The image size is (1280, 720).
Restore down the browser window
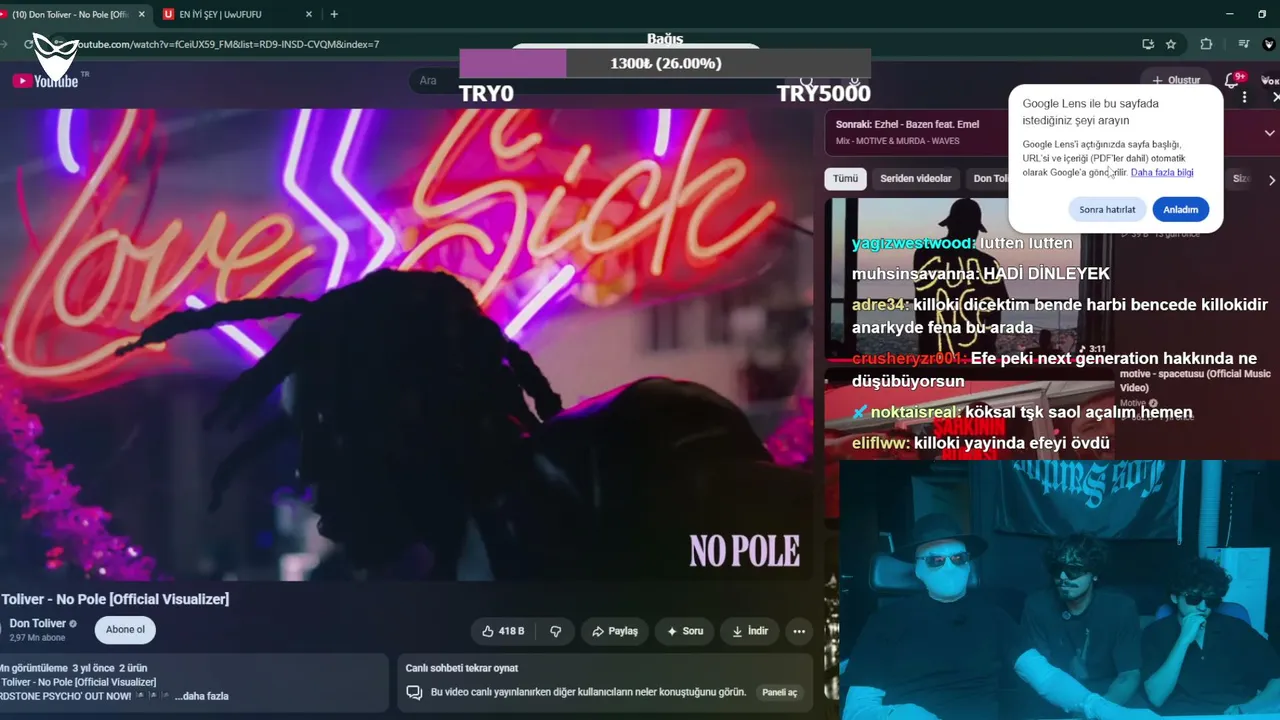(x=1262, y=14)
